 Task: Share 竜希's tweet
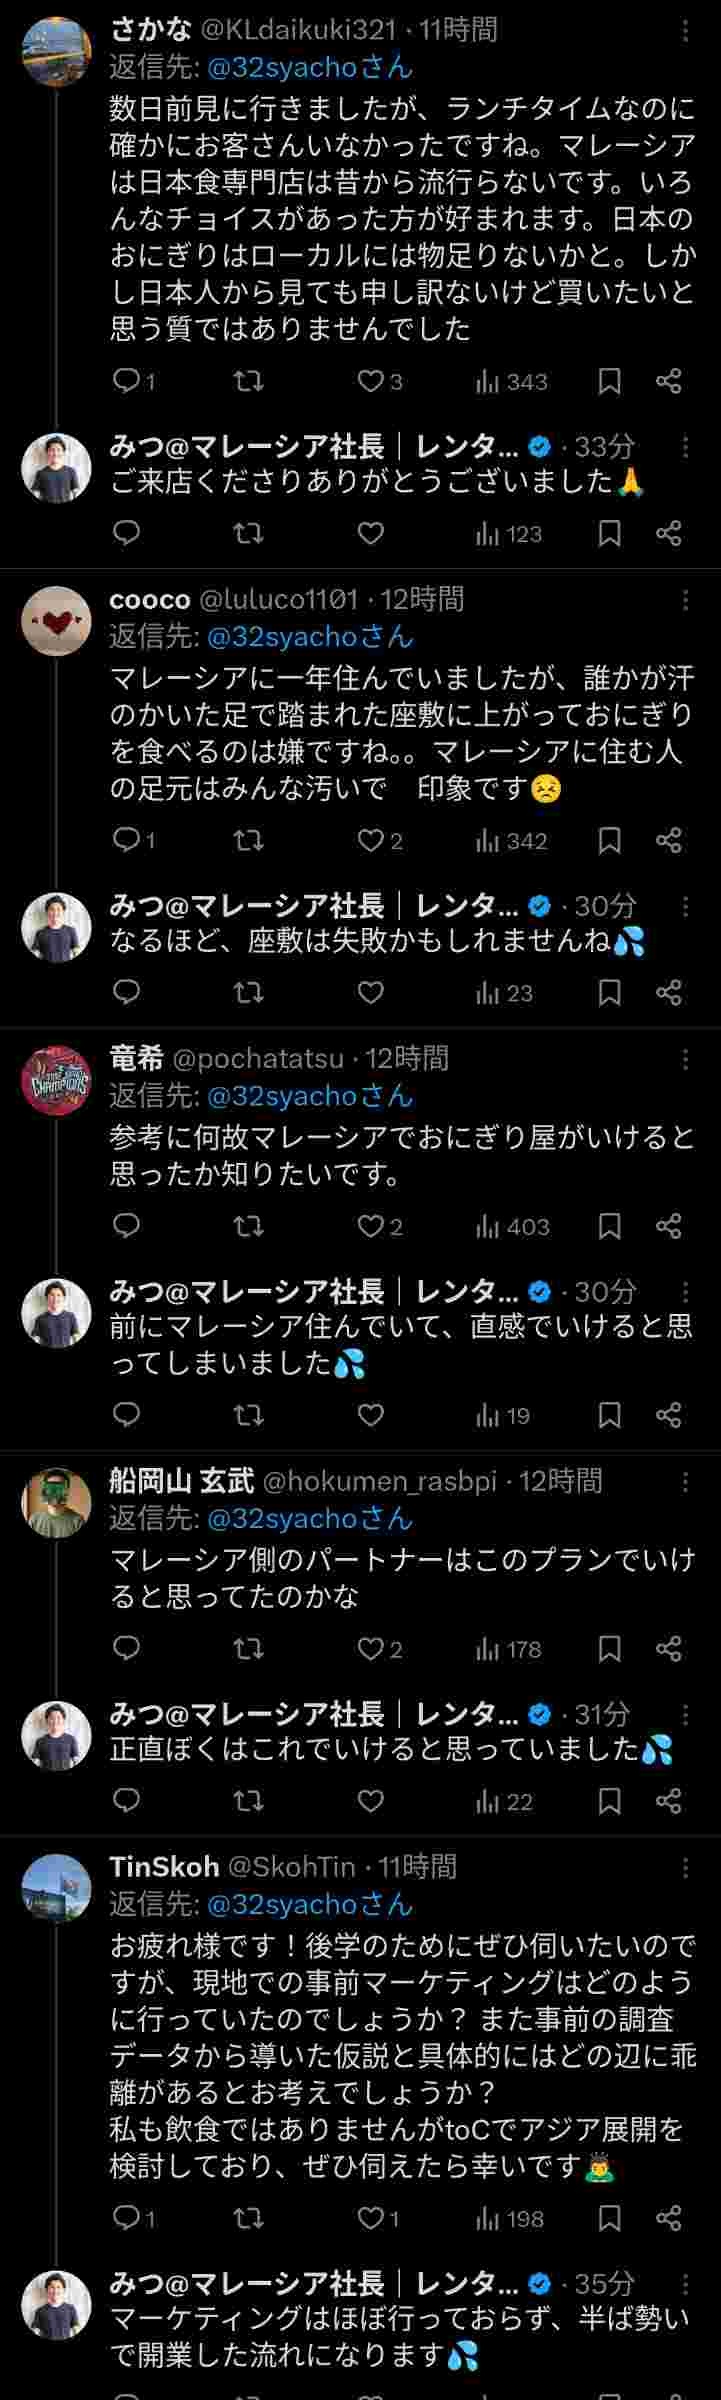point(668,1226)
